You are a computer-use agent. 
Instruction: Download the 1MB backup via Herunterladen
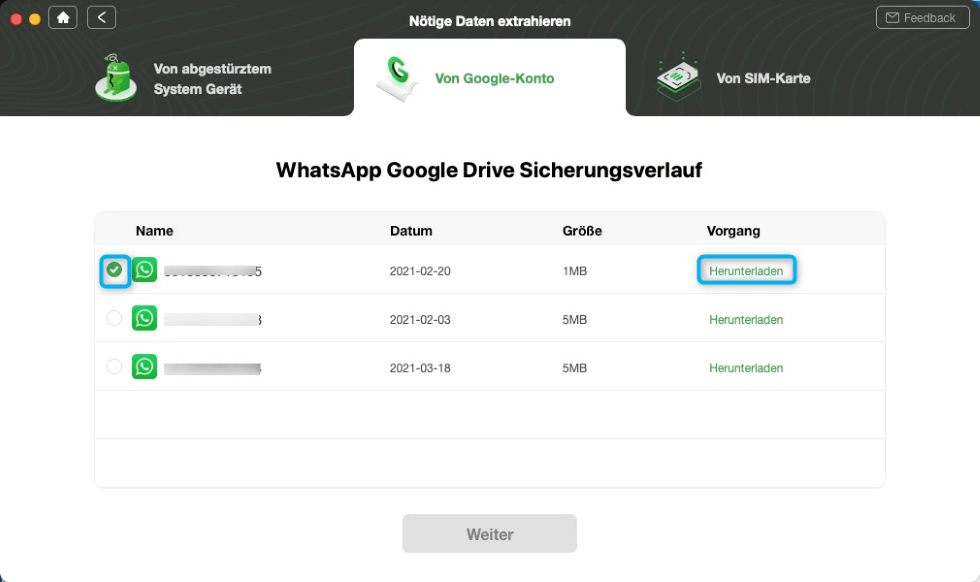coord(746,271)
